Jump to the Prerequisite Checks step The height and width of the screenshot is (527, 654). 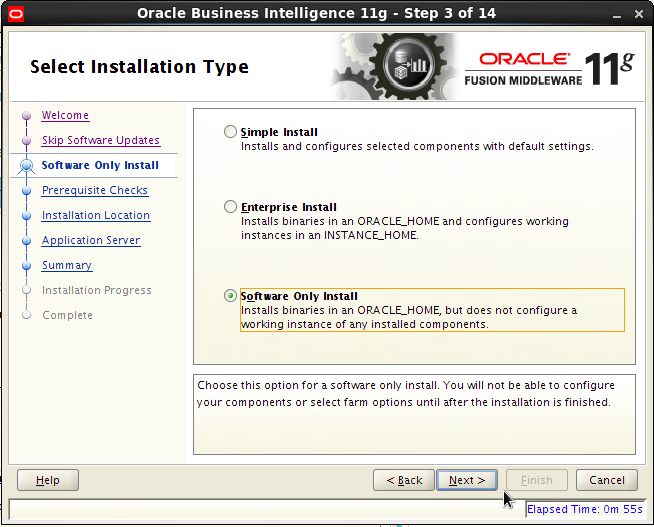[95, 190]
